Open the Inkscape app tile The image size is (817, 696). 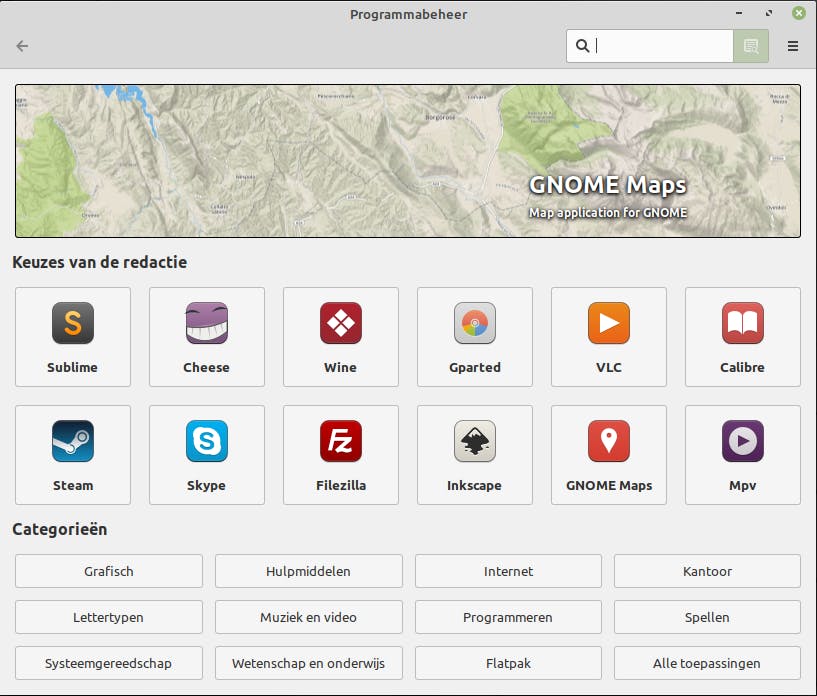475,455
